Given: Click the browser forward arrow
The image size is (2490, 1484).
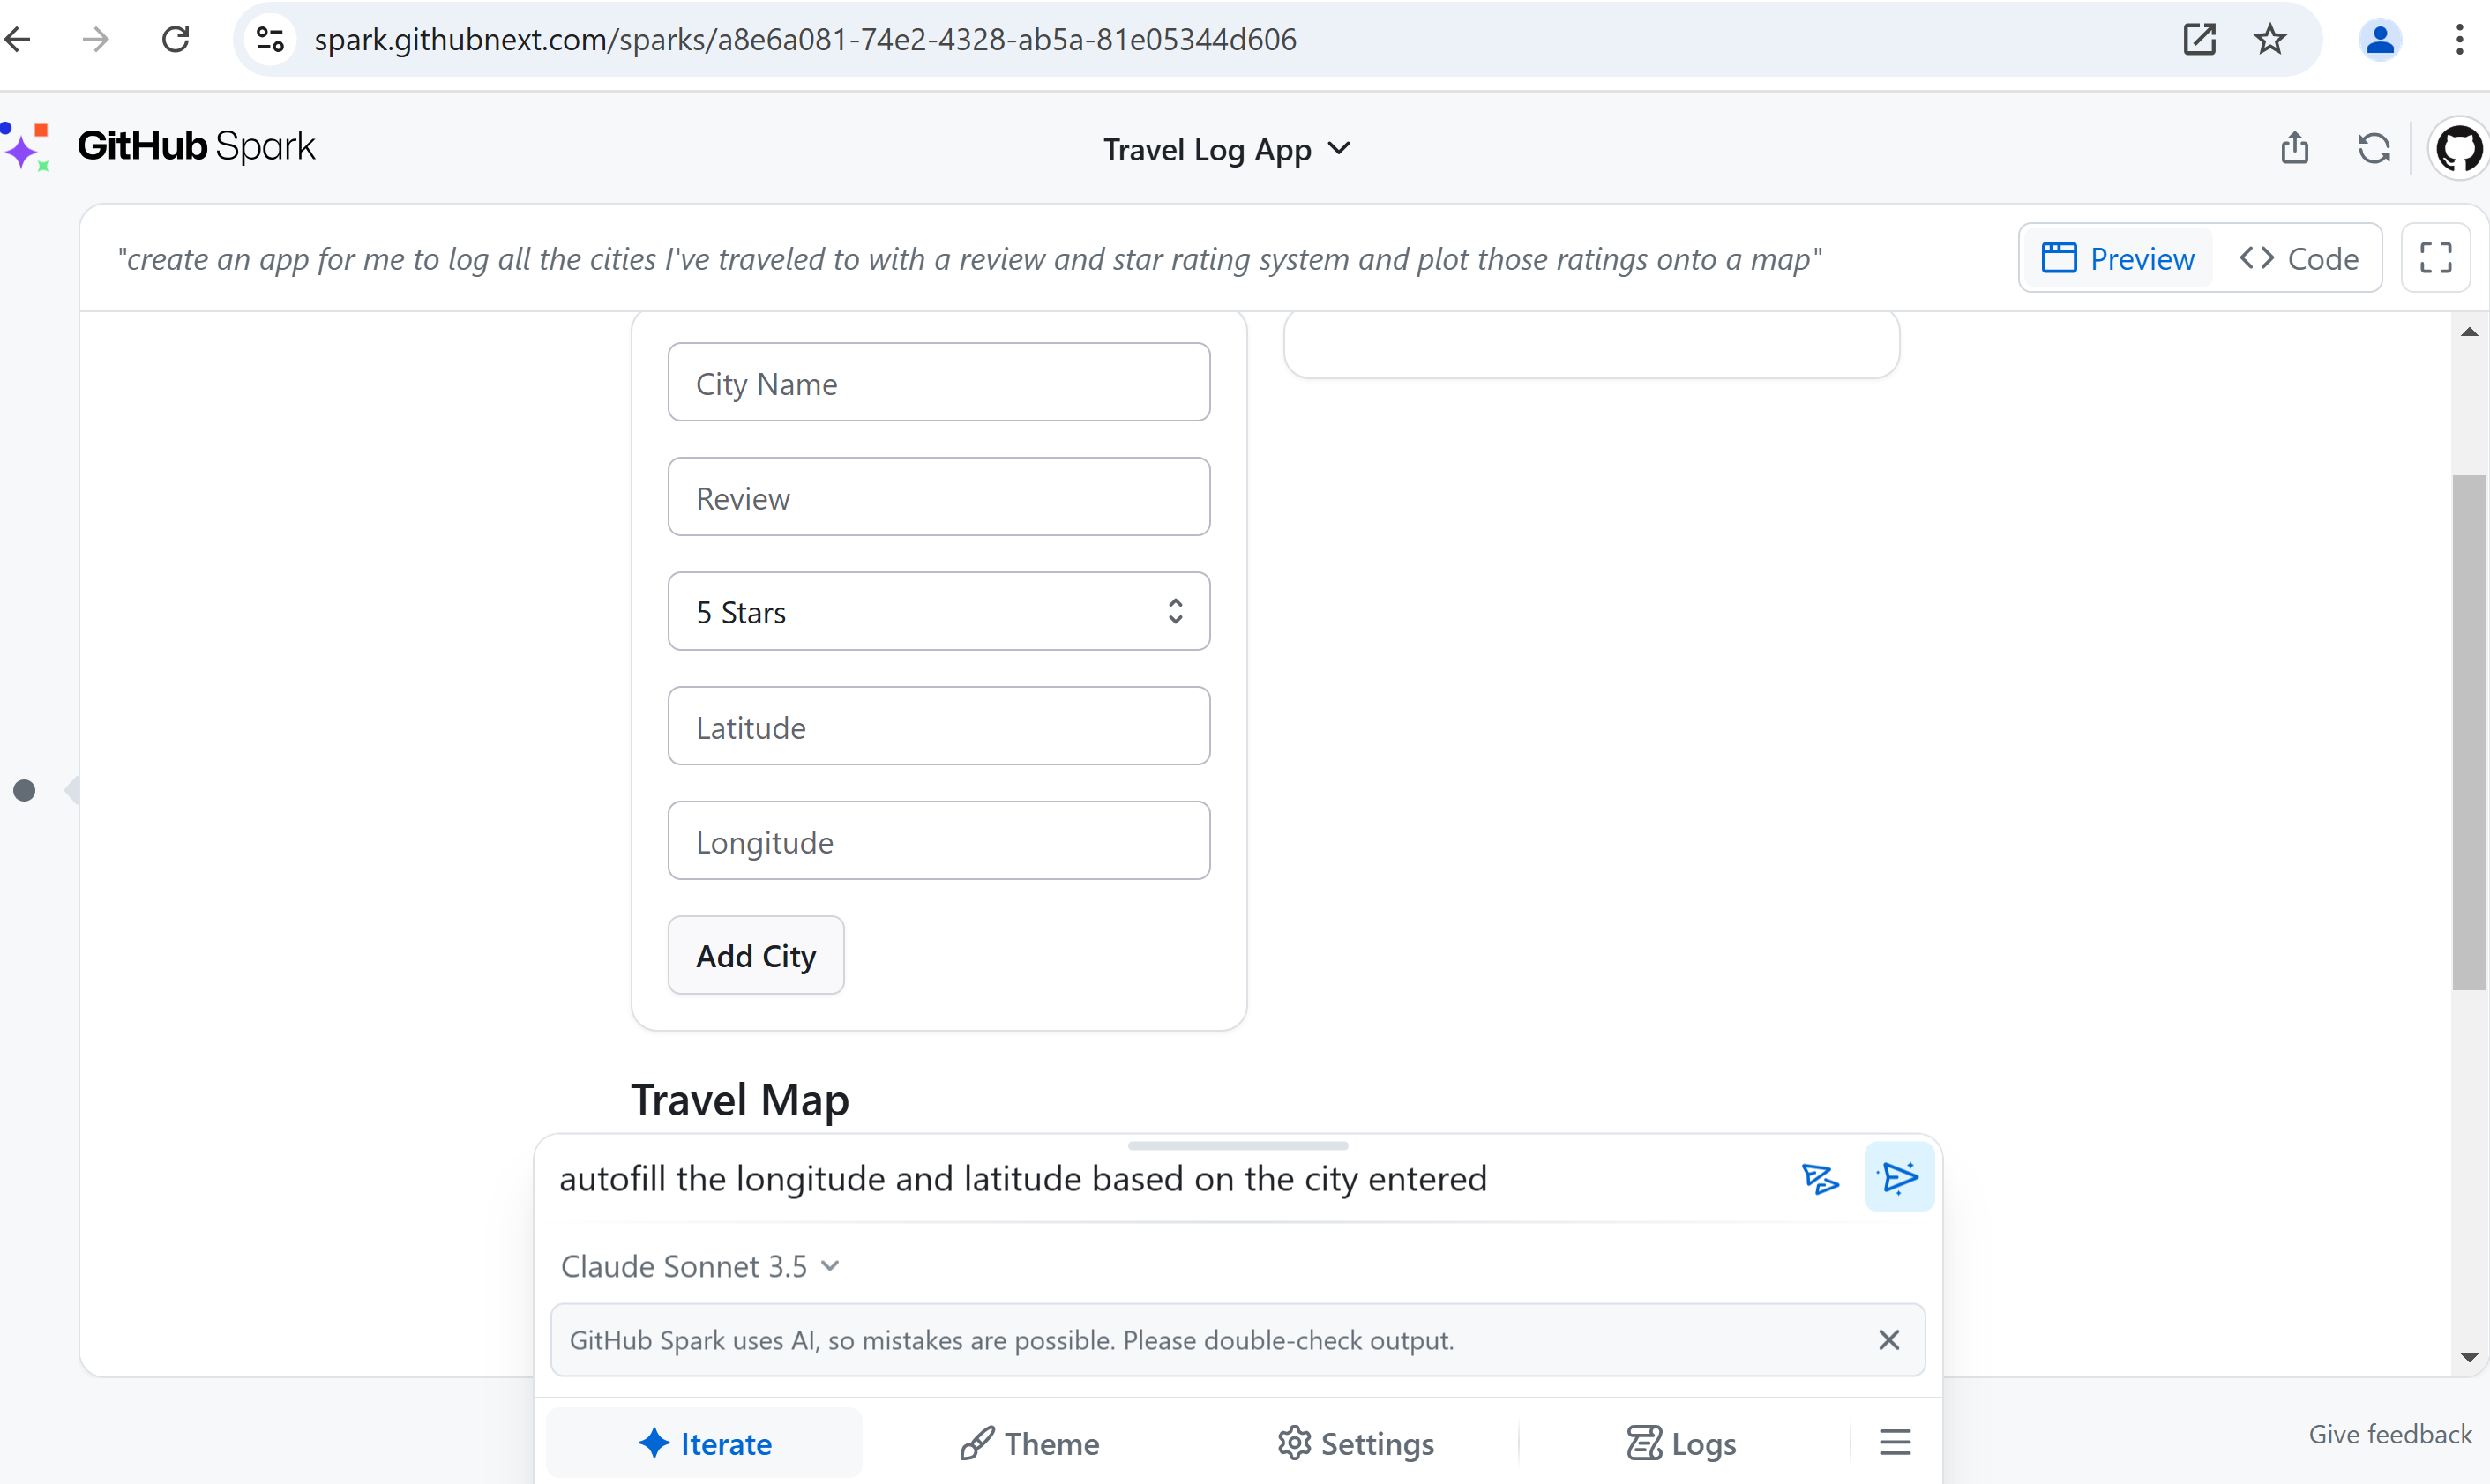Looking at the screenshot, I should (x=96, y=39).
